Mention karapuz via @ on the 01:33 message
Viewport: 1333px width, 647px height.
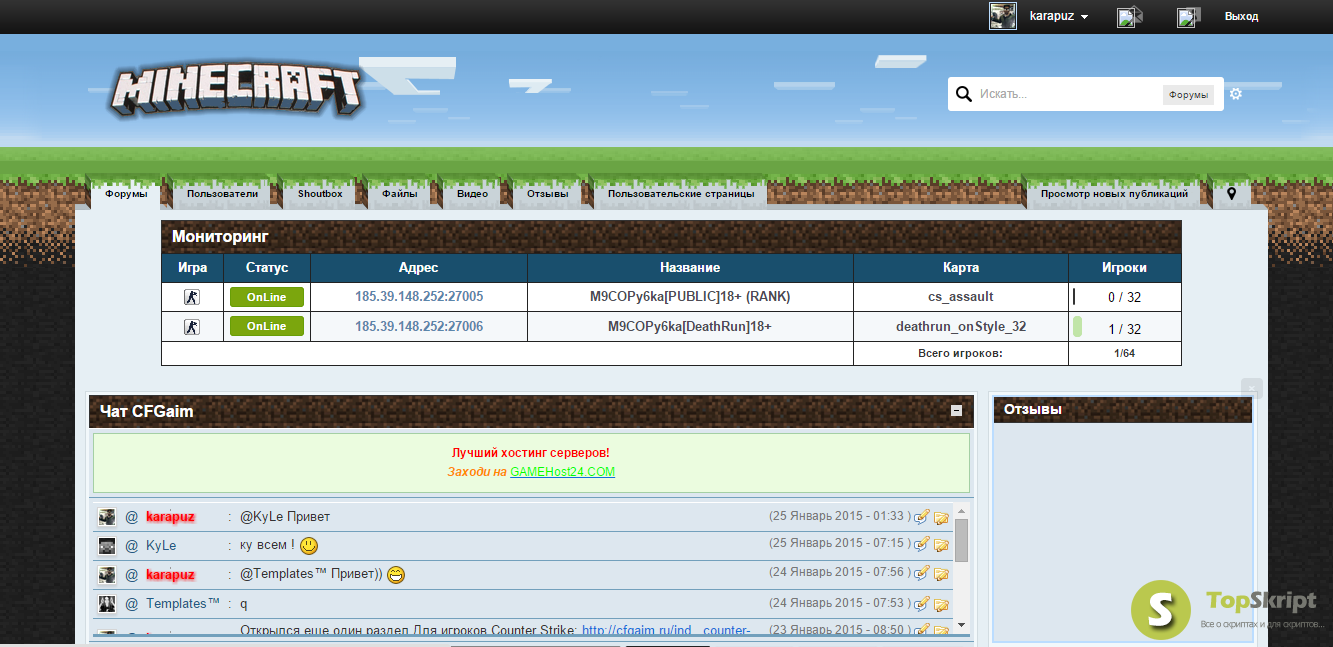pos(131,517)
